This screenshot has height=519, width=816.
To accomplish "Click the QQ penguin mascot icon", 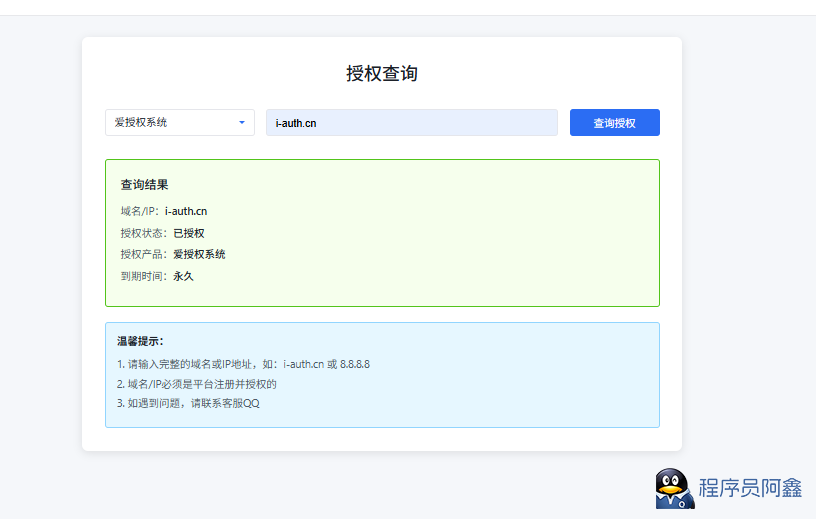I will click(674, 489).
